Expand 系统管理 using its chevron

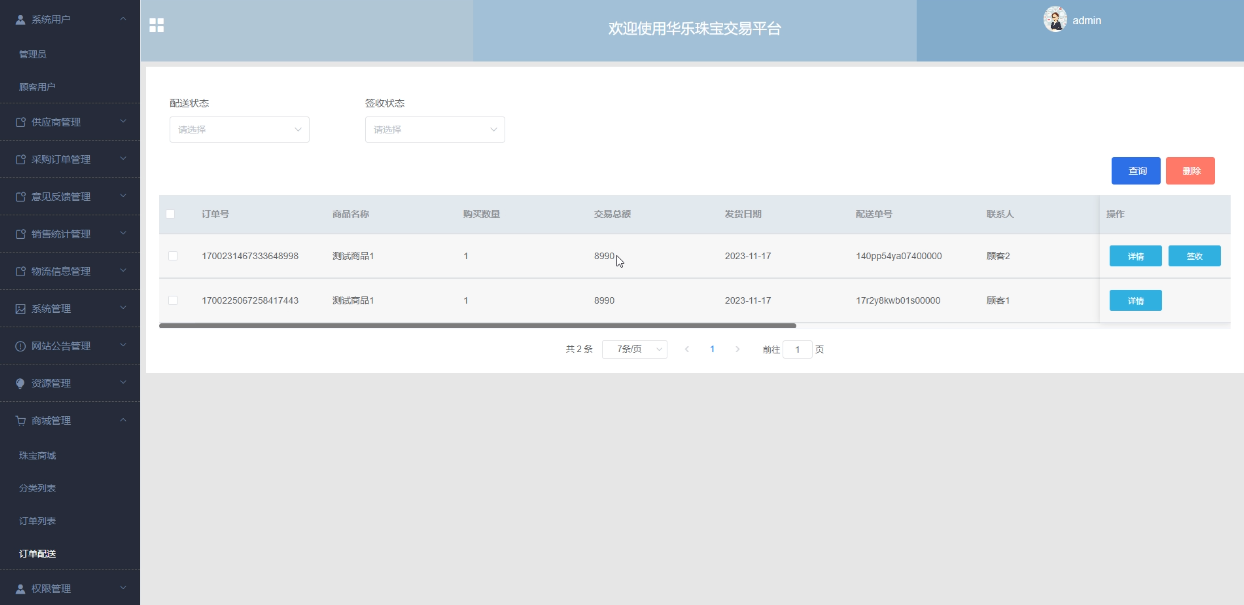point(123,308)
